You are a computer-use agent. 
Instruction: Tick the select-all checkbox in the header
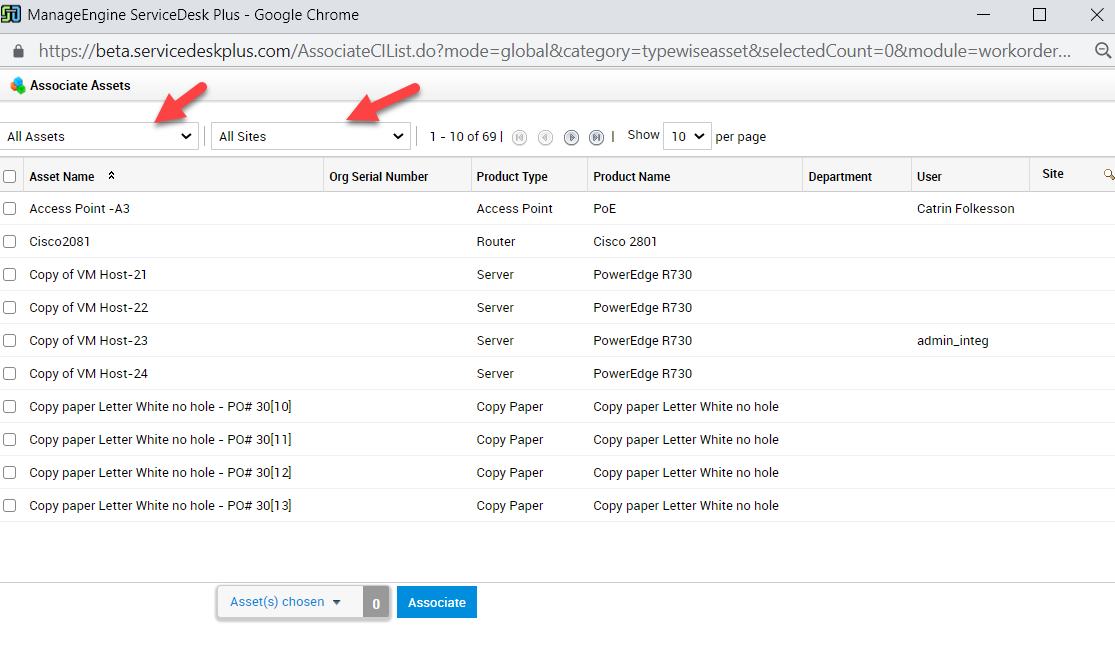[x=9, y=176]
